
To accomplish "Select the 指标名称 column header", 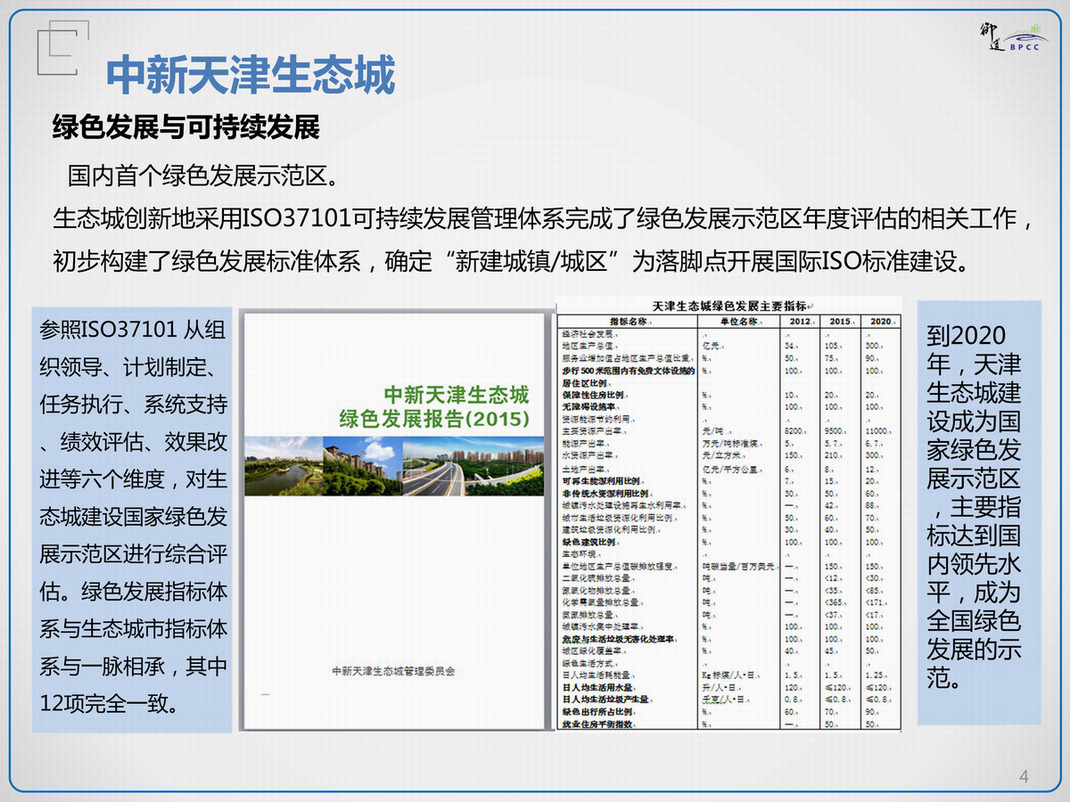I will tap(630, 321).
